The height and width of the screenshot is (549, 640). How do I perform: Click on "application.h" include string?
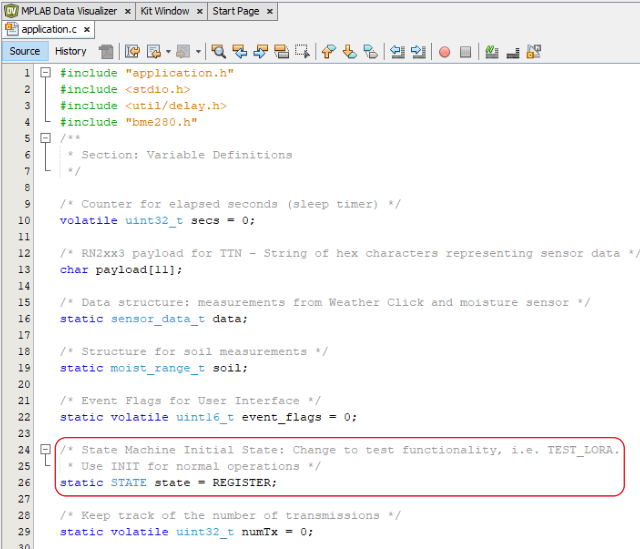(180, 73)
